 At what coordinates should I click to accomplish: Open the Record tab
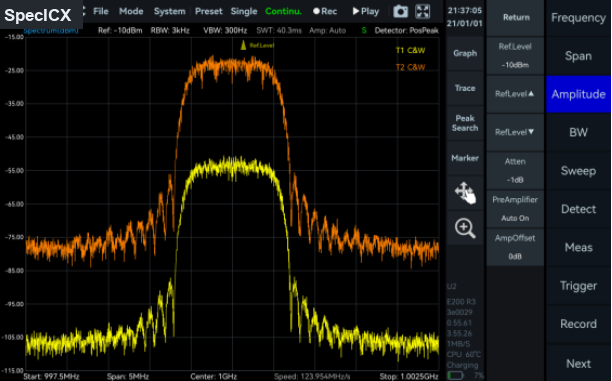(578, 324)
